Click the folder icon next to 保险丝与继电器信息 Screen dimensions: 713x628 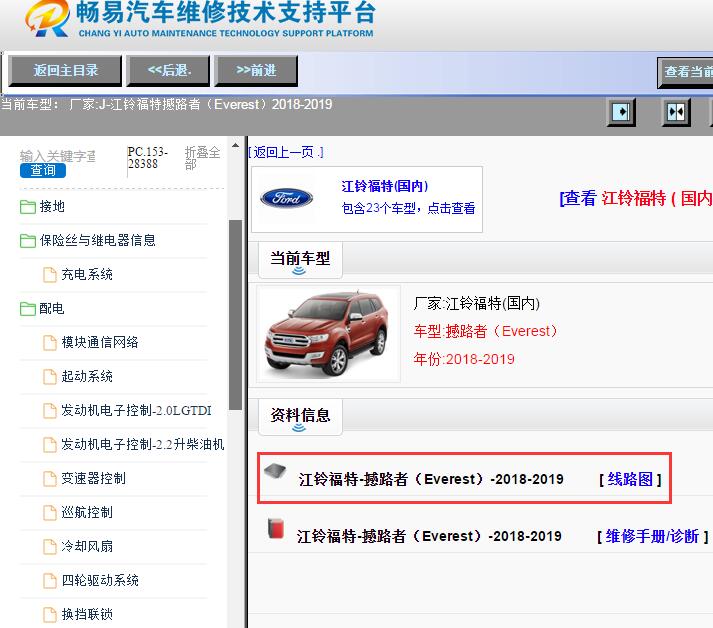(28, 241)
